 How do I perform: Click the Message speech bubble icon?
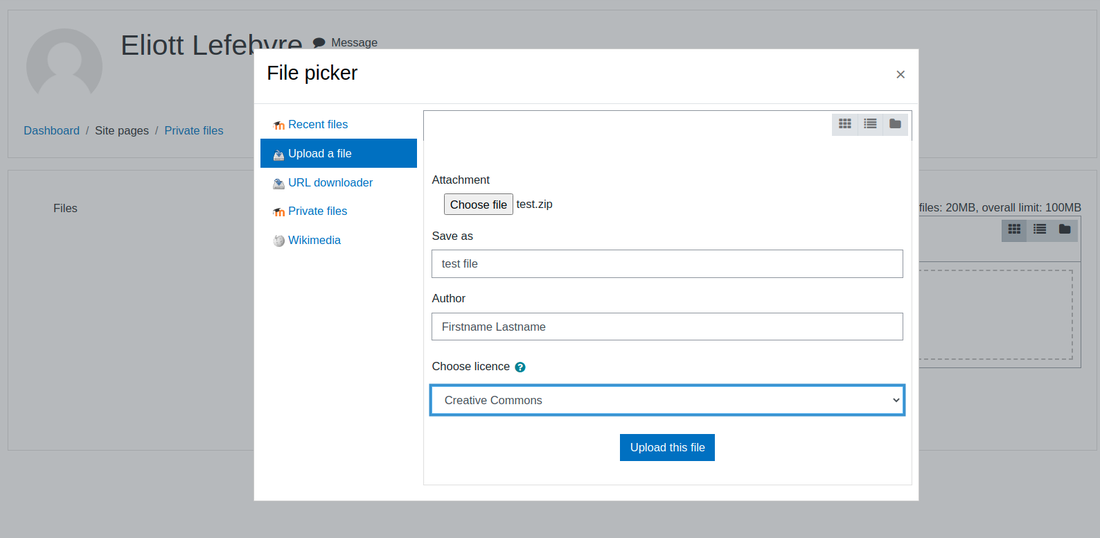(x=319, y=43)
